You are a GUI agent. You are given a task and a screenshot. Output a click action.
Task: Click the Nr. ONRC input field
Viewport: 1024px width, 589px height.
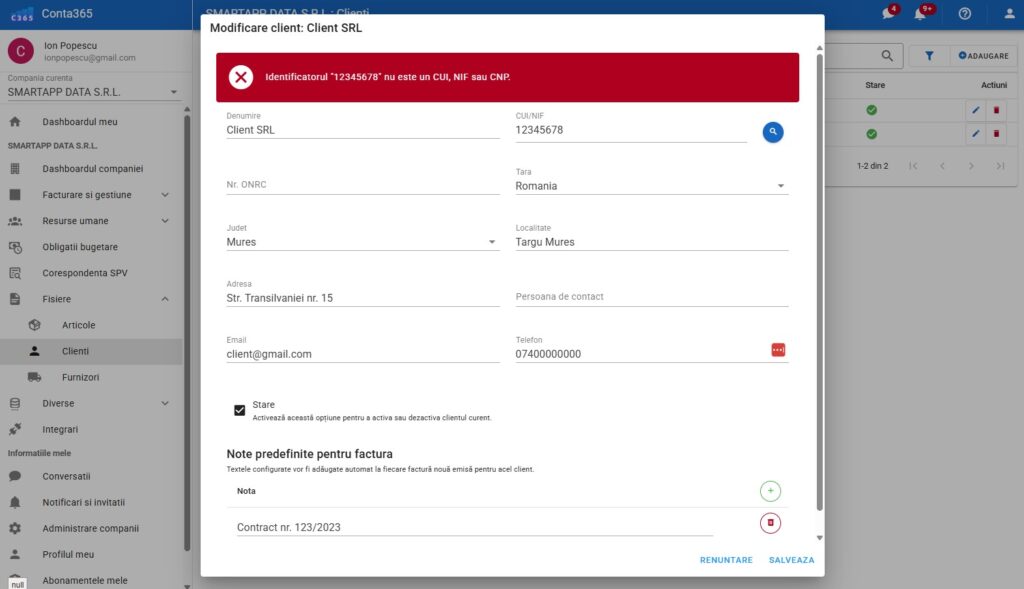(x=362, y=185)
